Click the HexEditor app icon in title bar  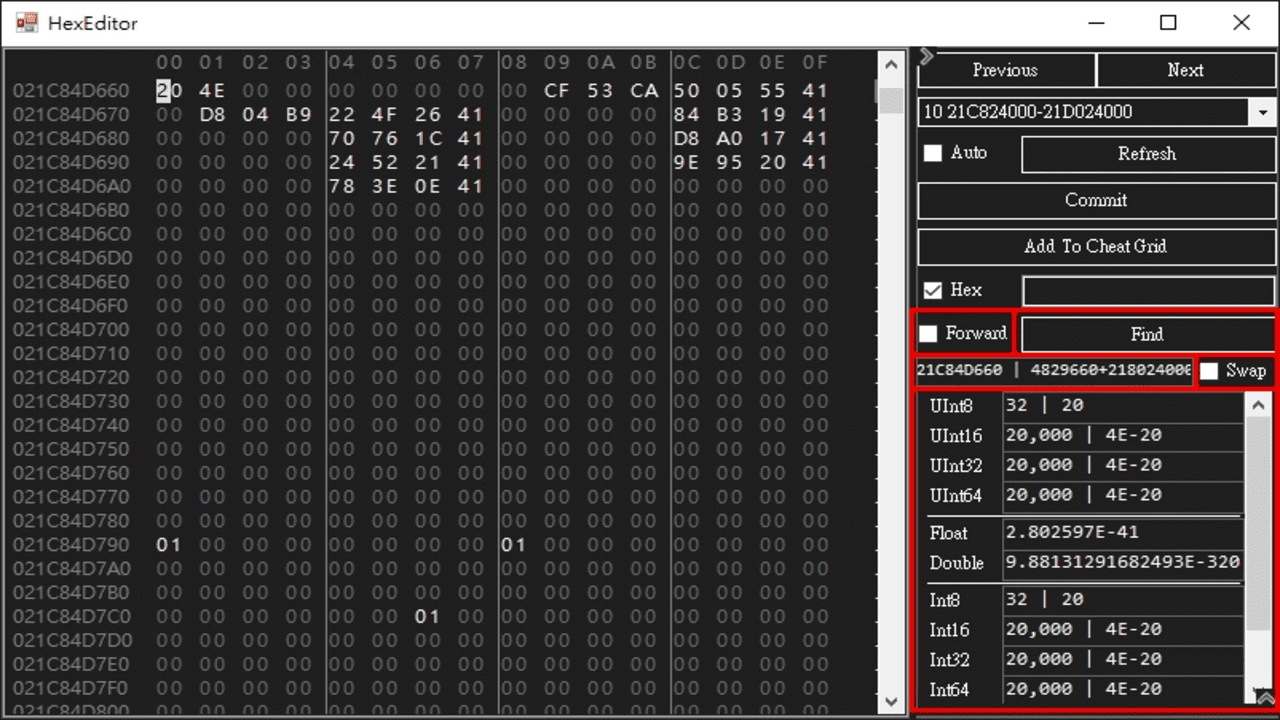click(27, 23)
